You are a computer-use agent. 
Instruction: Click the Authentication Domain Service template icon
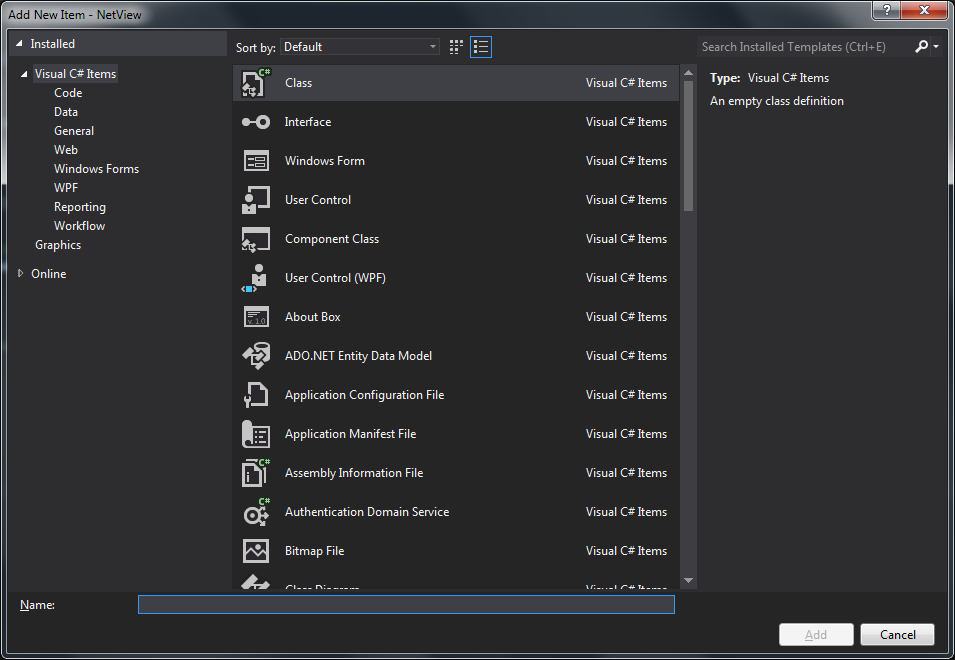point(255,511)
